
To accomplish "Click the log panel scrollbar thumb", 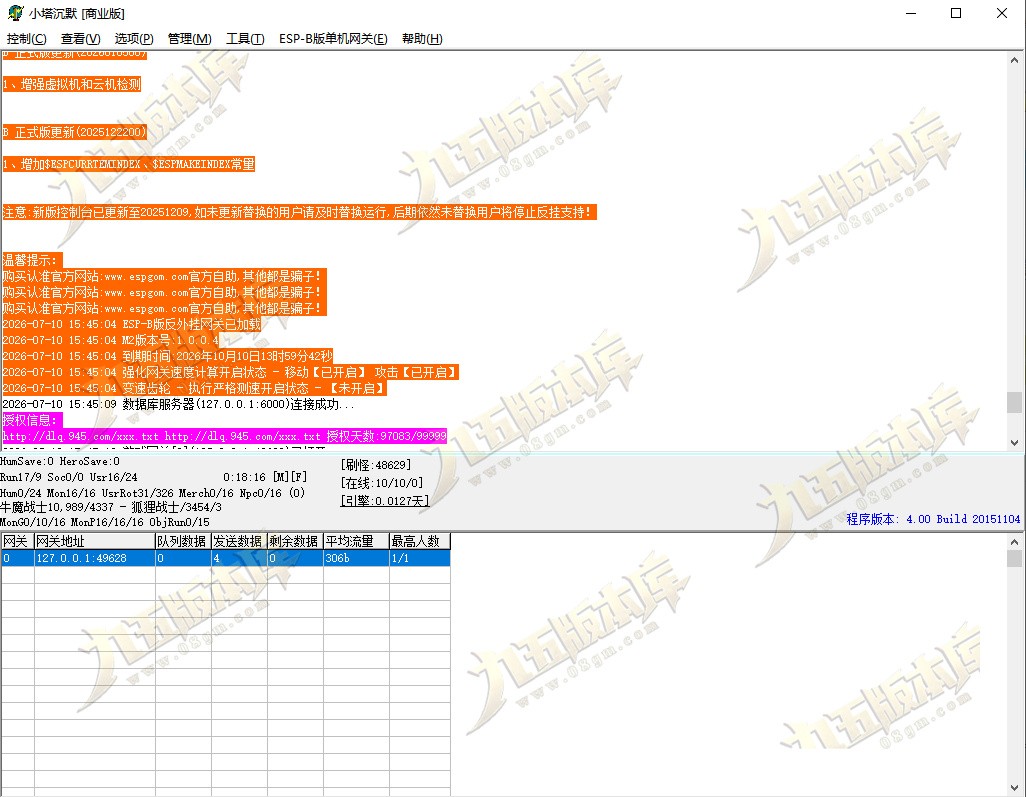I will click(1014, 402).
